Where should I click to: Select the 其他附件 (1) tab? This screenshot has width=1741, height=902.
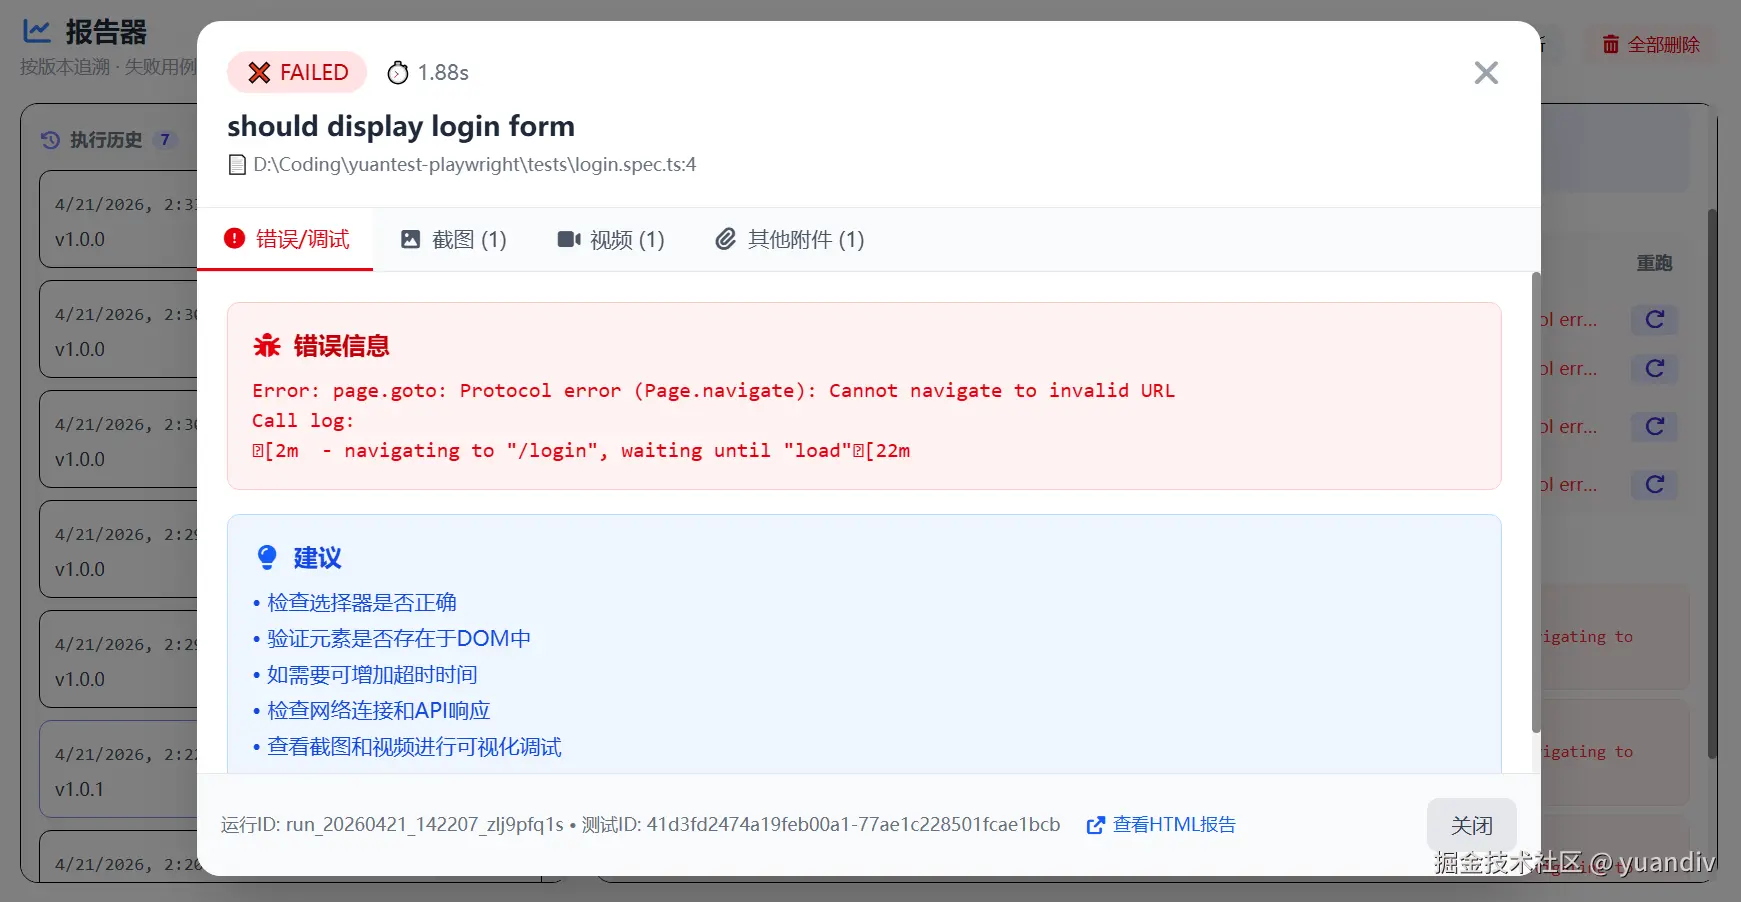pos(789,240)
